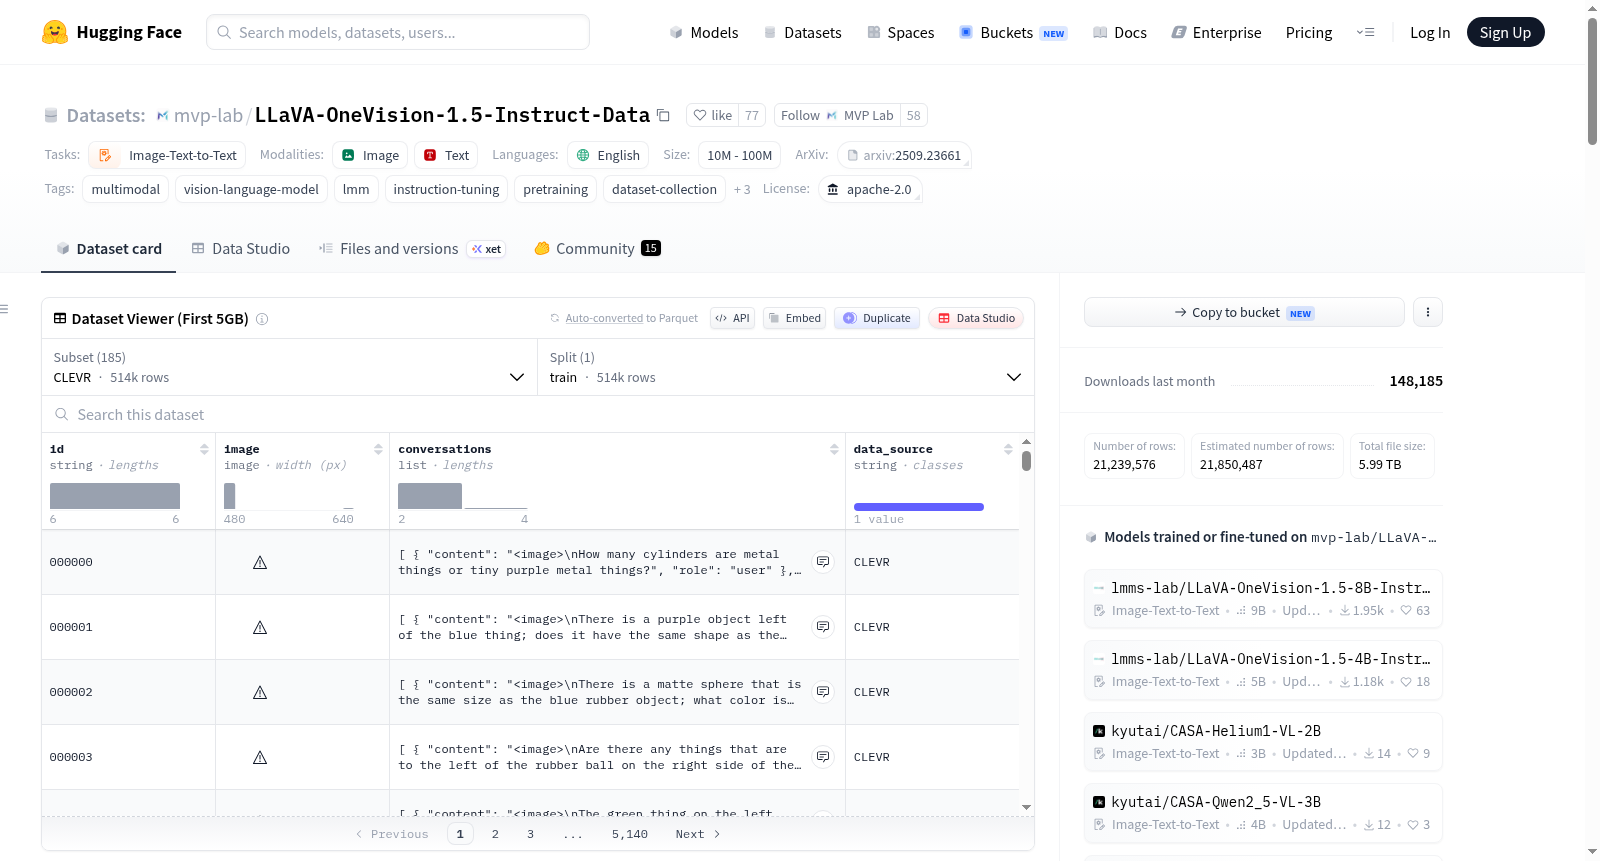Open the Files and versions tab
Viewport: 1600px width, 861px height.
tap(411, 249)
